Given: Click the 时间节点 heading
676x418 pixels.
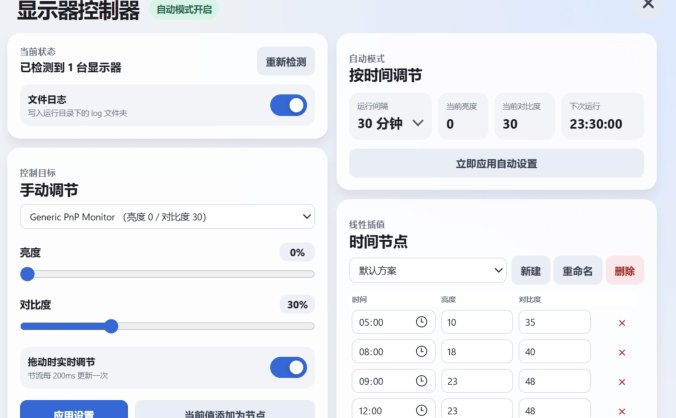Looking at the screenshot, I should click(378, 242).
